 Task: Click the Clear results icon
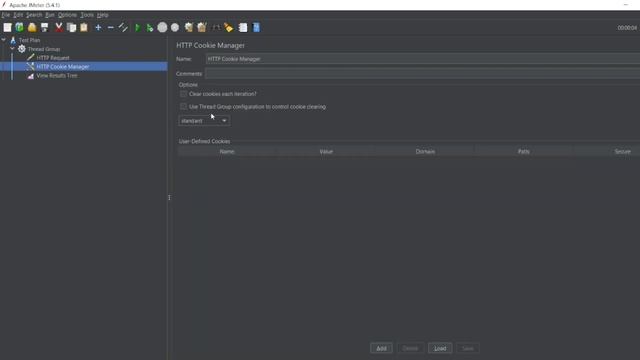click(189, 27)
